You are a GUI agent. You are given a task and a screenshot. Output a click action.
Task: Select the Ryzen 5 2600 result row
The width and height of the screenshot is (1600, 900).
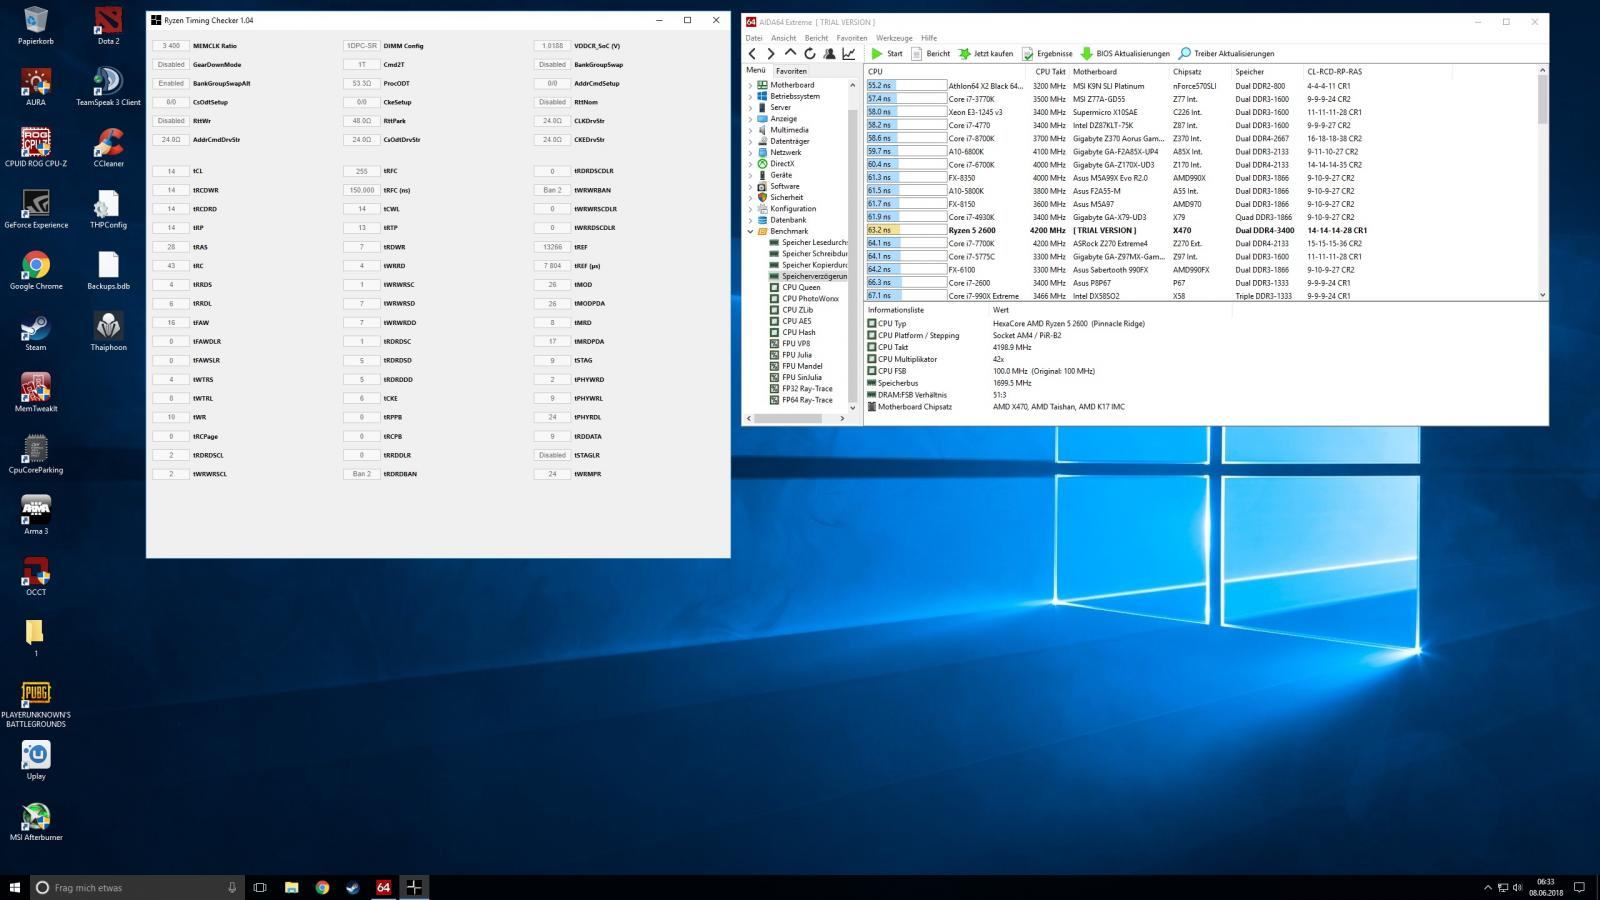(x=1200, y=230)
